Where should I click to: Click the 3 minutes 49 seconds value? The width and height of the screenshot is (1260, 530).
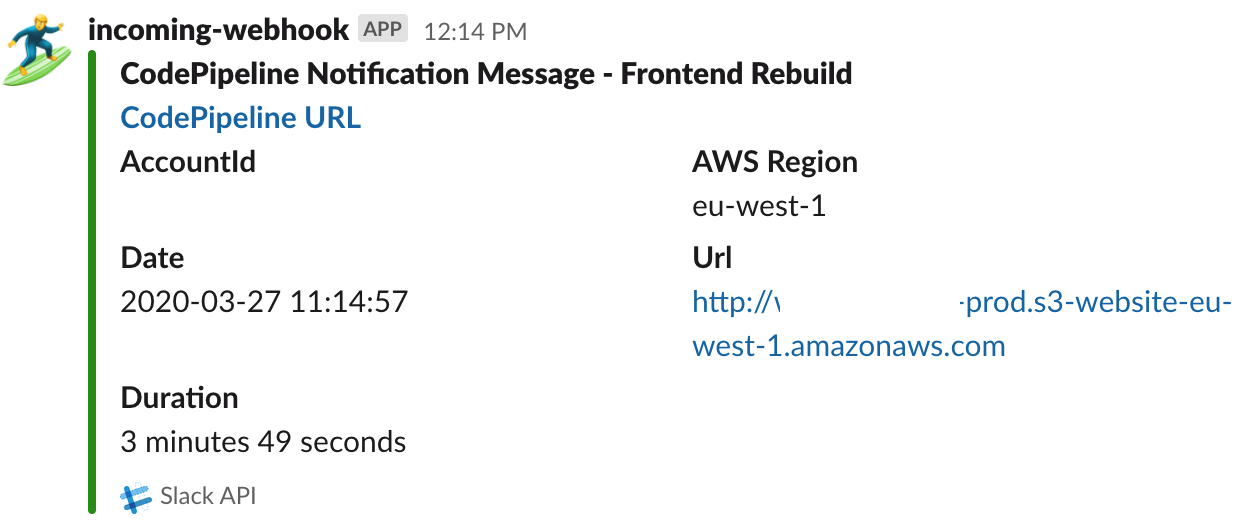click(263, 442)
